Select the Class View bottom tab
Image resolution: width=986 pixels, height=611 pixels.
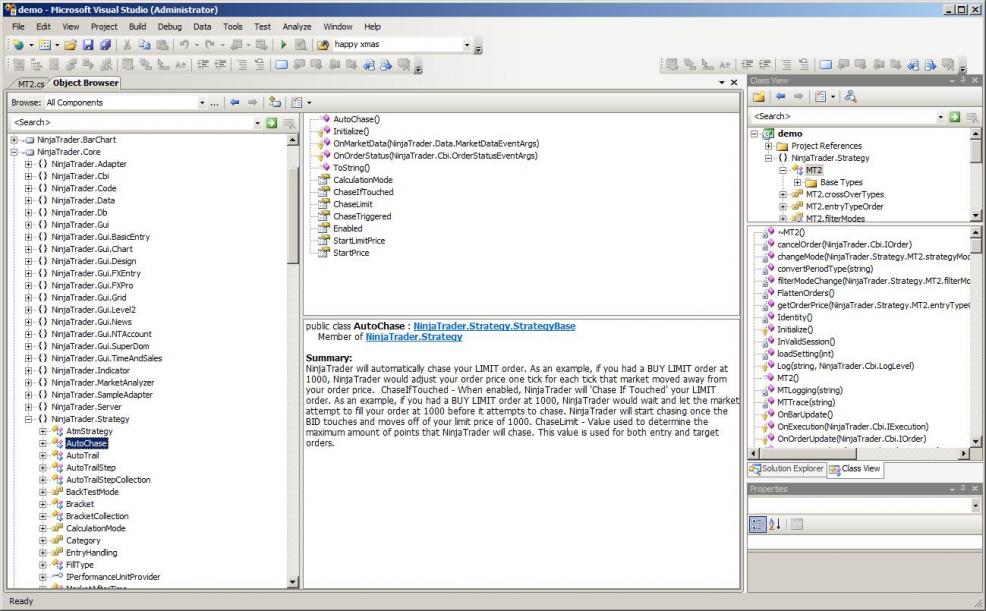coord(855,469)
